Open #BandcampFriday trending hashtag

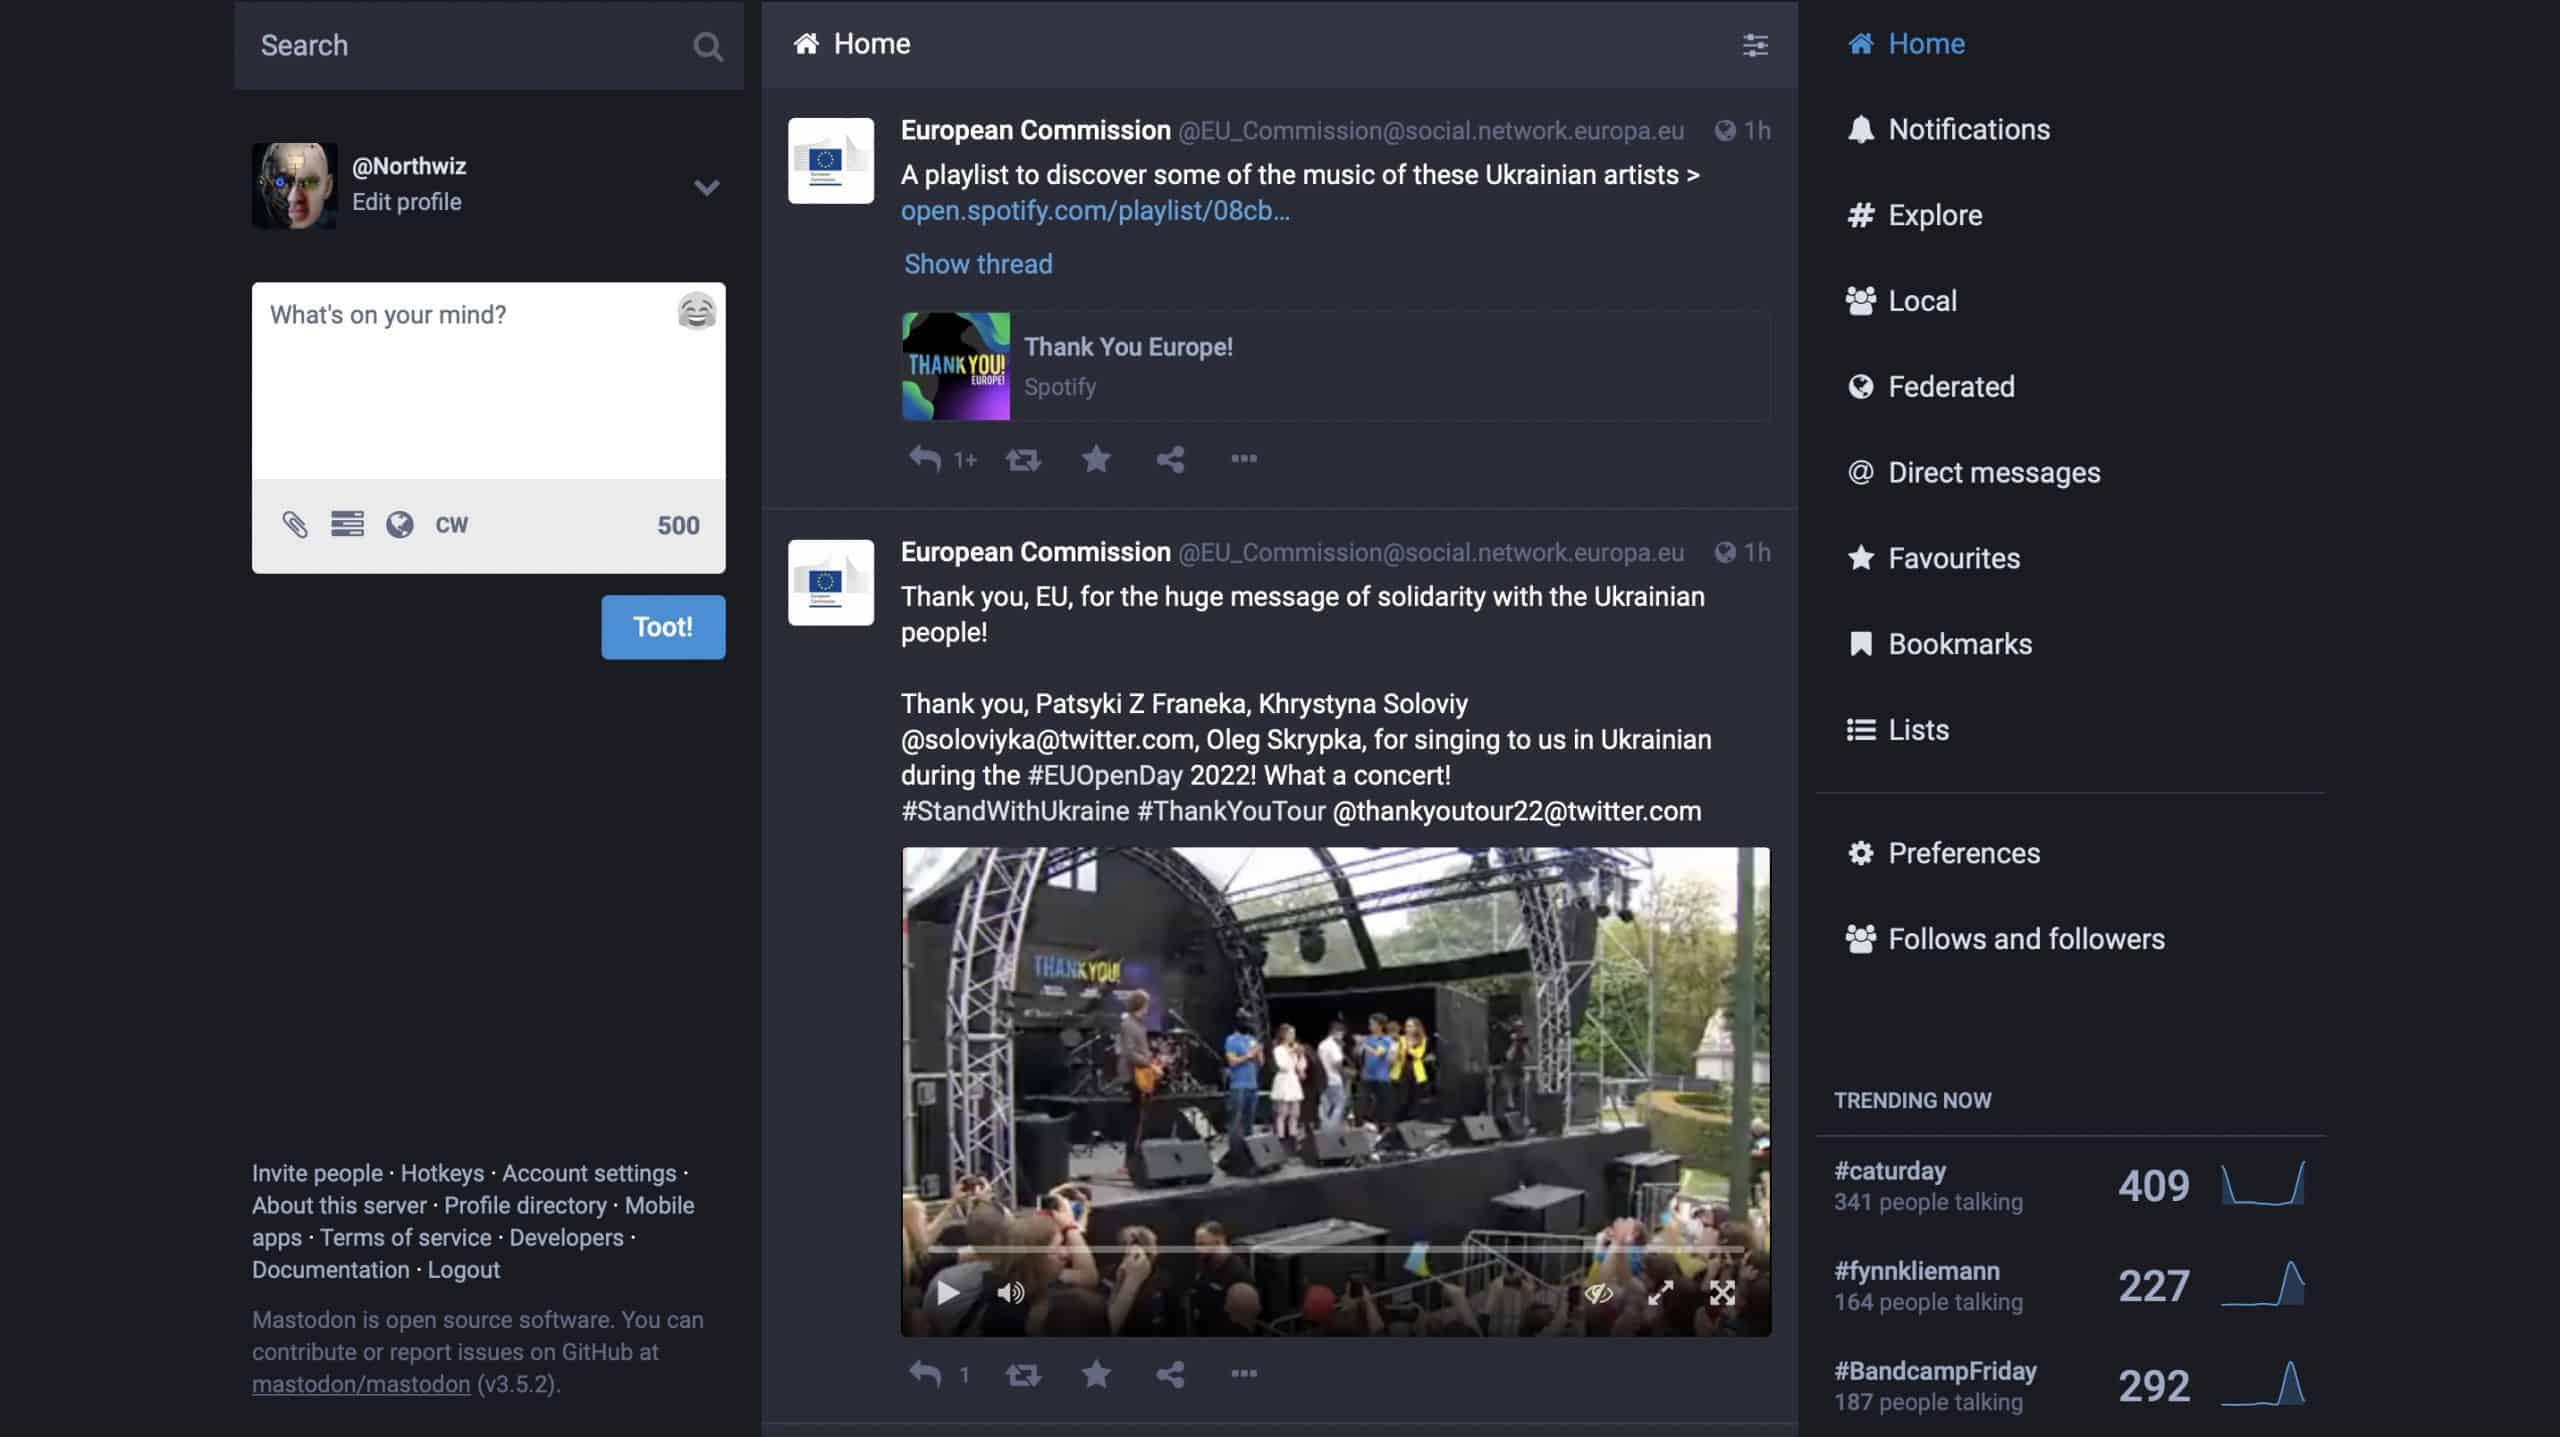click(1935, 1370)
